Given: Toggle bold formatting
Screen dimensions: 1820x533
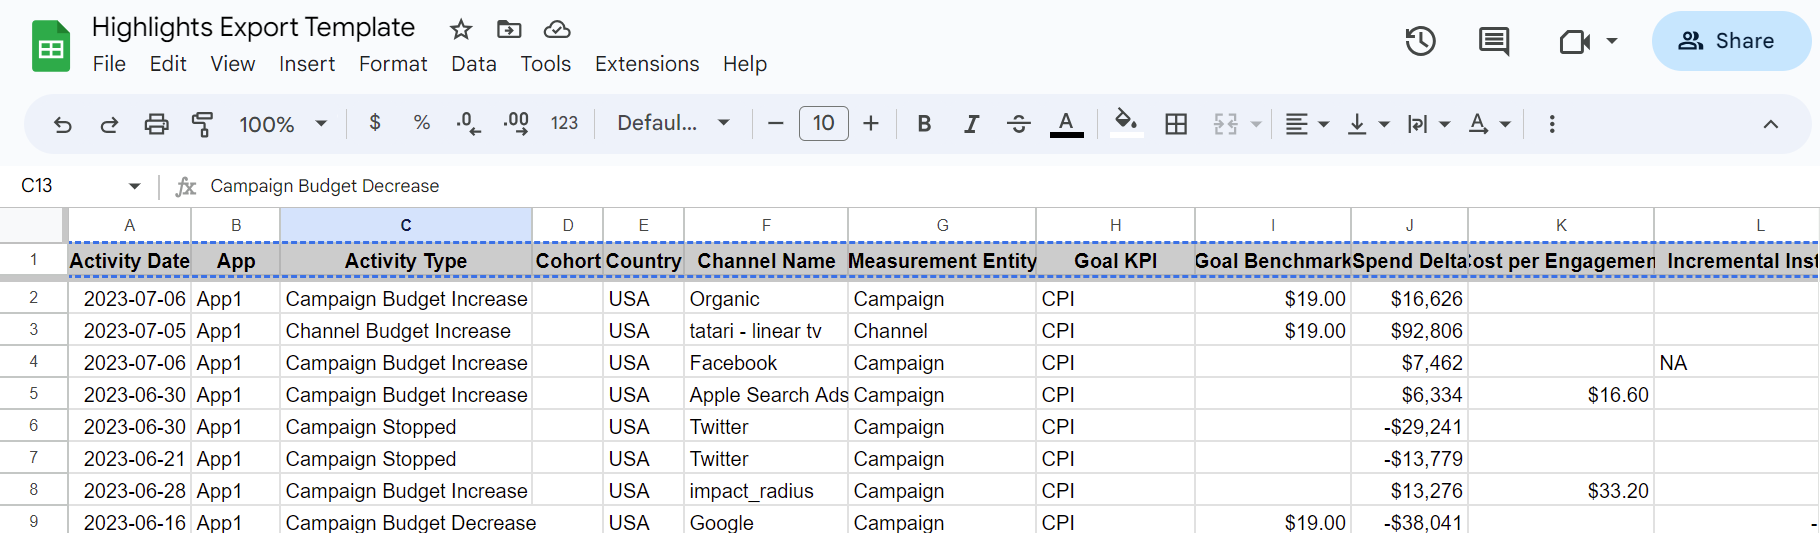Looking at the screenshot, I should tap(924, 124).
